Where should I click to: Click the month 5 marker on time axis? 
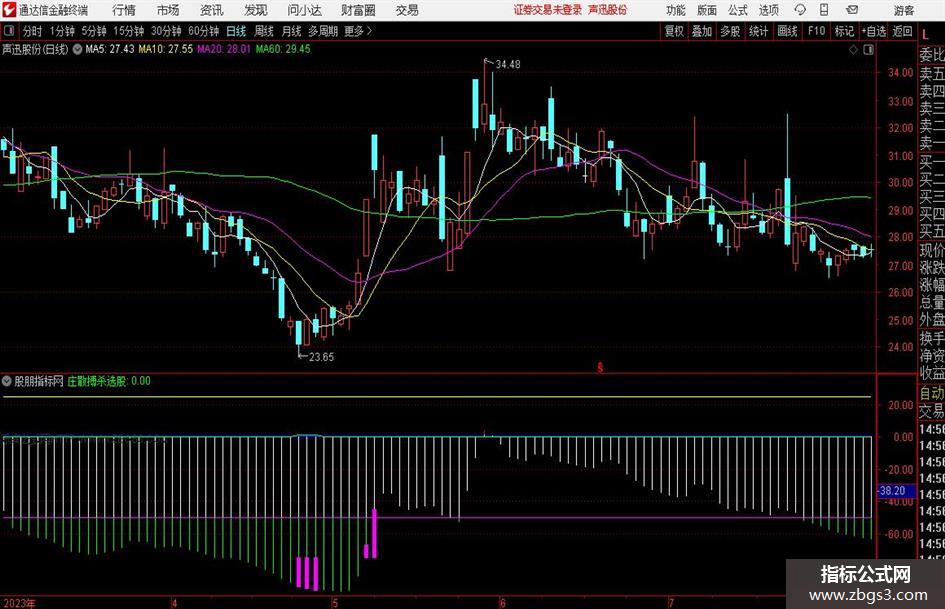pyautogui.click(x=334, y=603)
